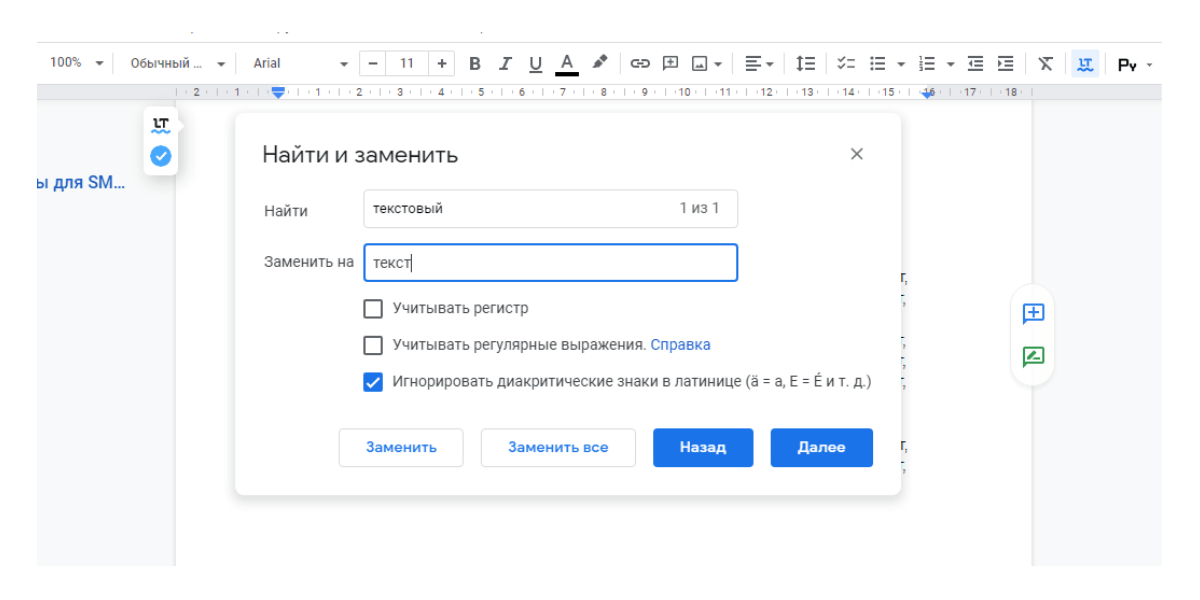Click the suggest edits icon on right side
1200x600 pixels.
coord(1033,356)
